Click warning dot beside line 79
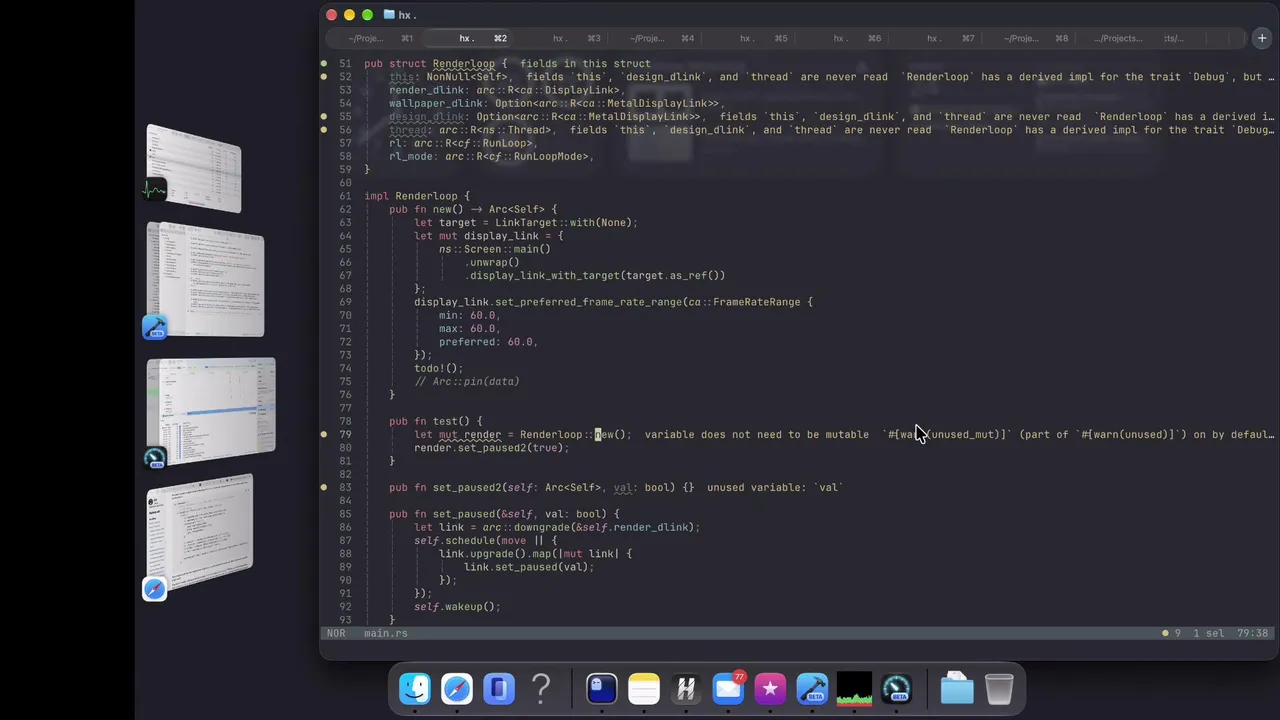This screenshot has height=720, width=1280. click(x=323, y=435)
